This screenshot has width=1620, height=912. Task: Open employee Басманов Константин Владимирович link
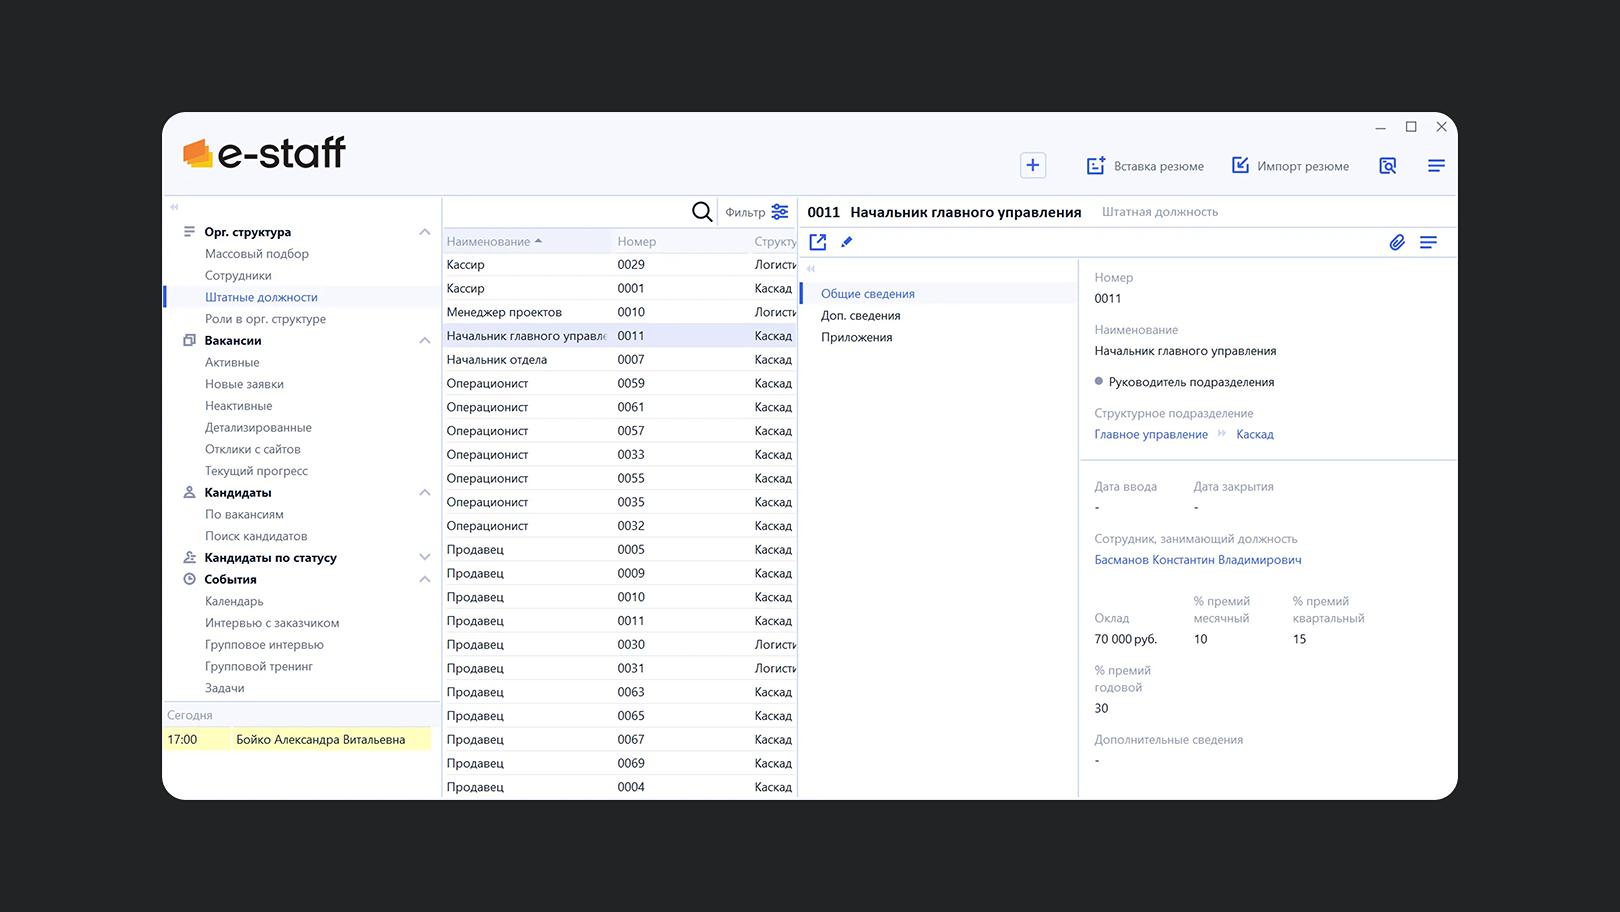click(1198, 560)
